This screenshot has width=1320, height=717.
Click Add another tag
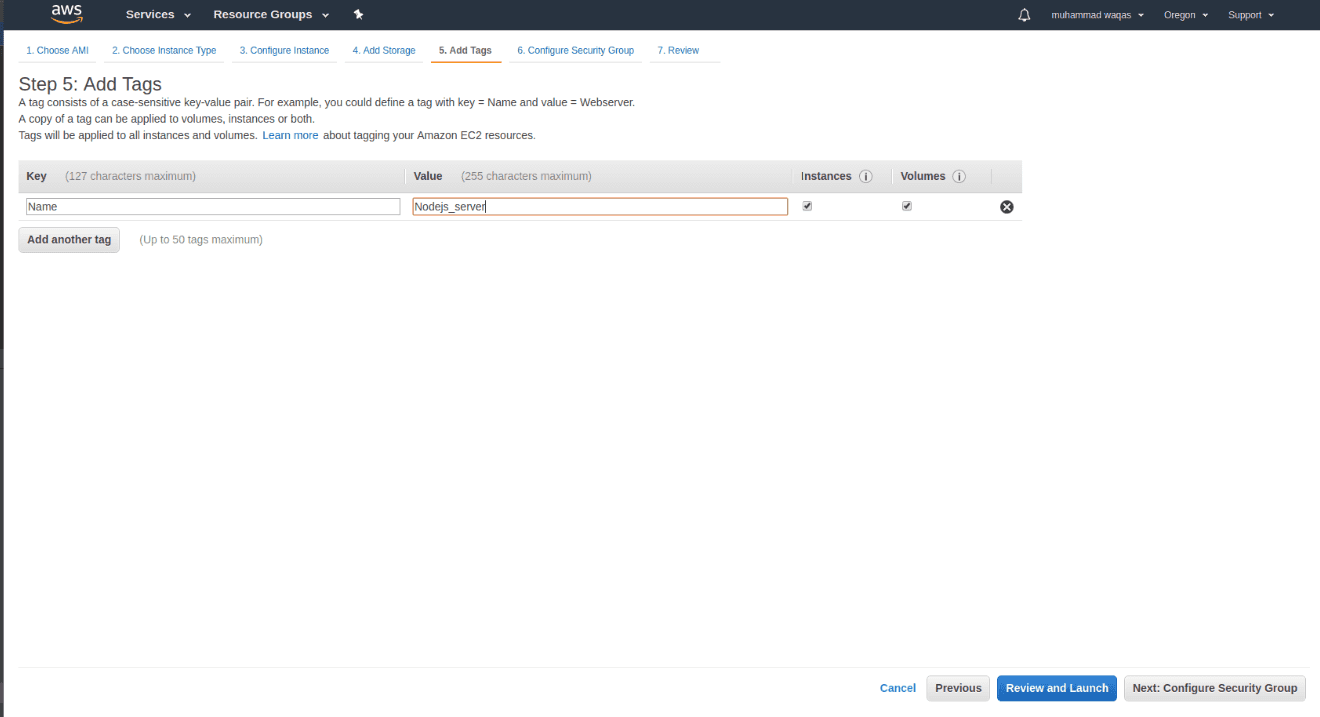click(x=68, y=239)
